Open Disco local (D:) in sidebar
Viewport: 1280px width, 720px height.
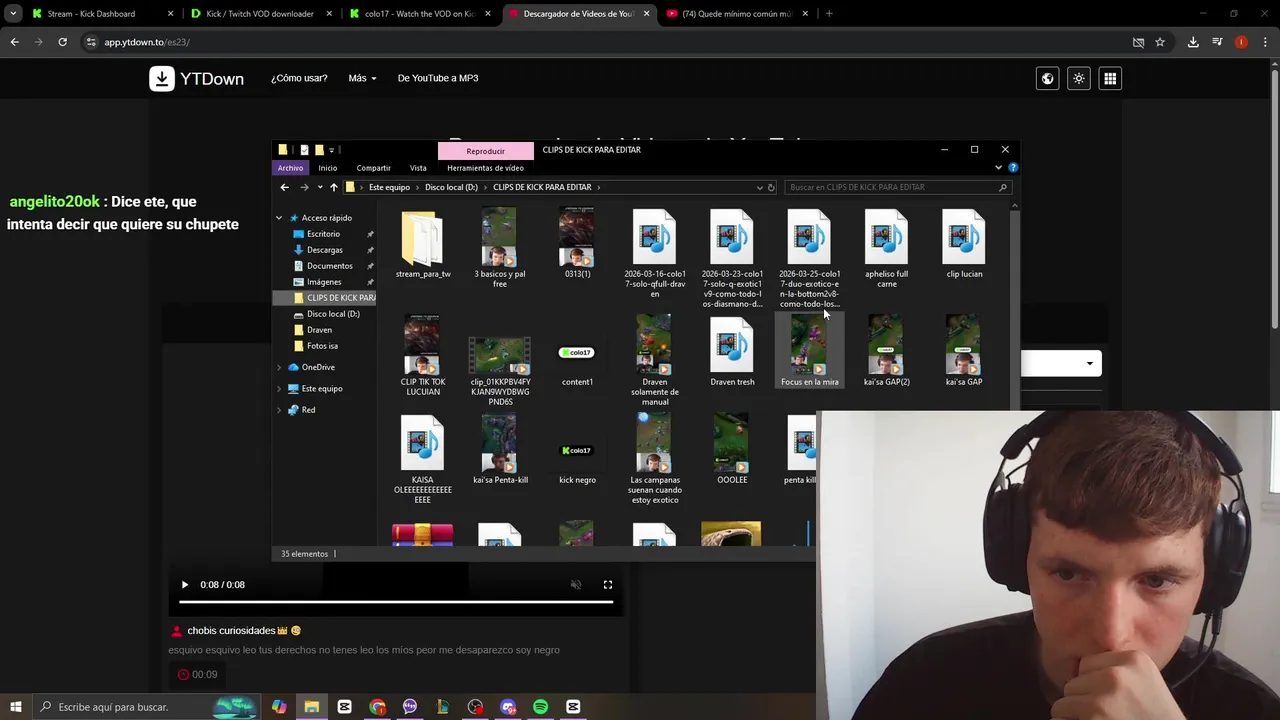(x=333, y=314)
